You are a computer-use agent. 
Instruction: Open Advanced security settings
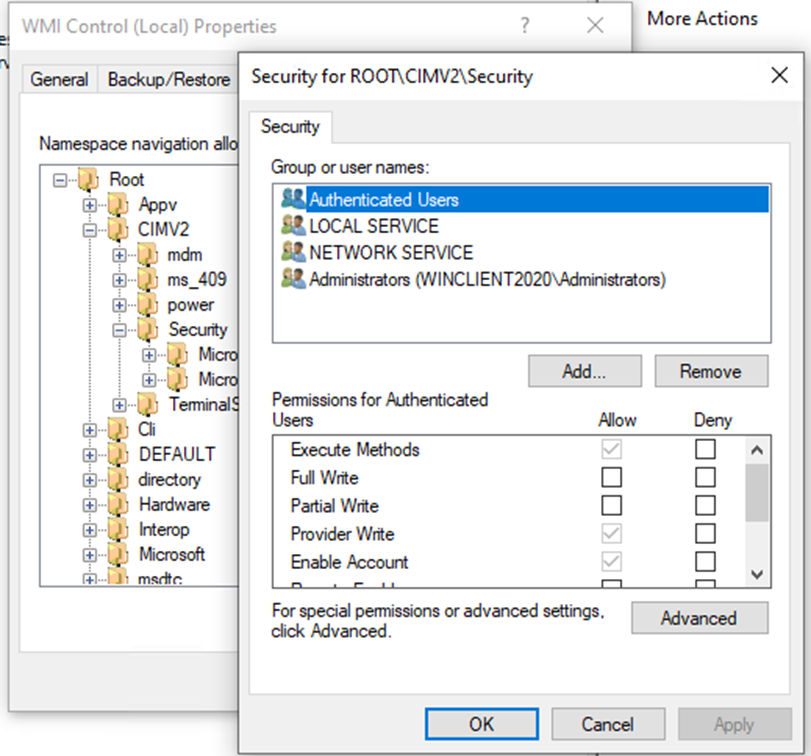pos(698,618)
